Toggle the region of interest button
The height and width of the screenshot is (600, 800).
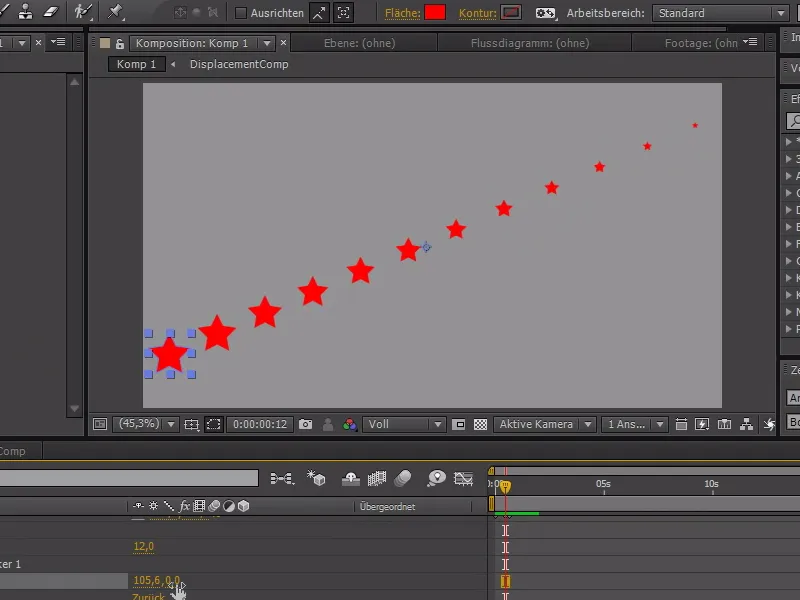click(459, 424)
